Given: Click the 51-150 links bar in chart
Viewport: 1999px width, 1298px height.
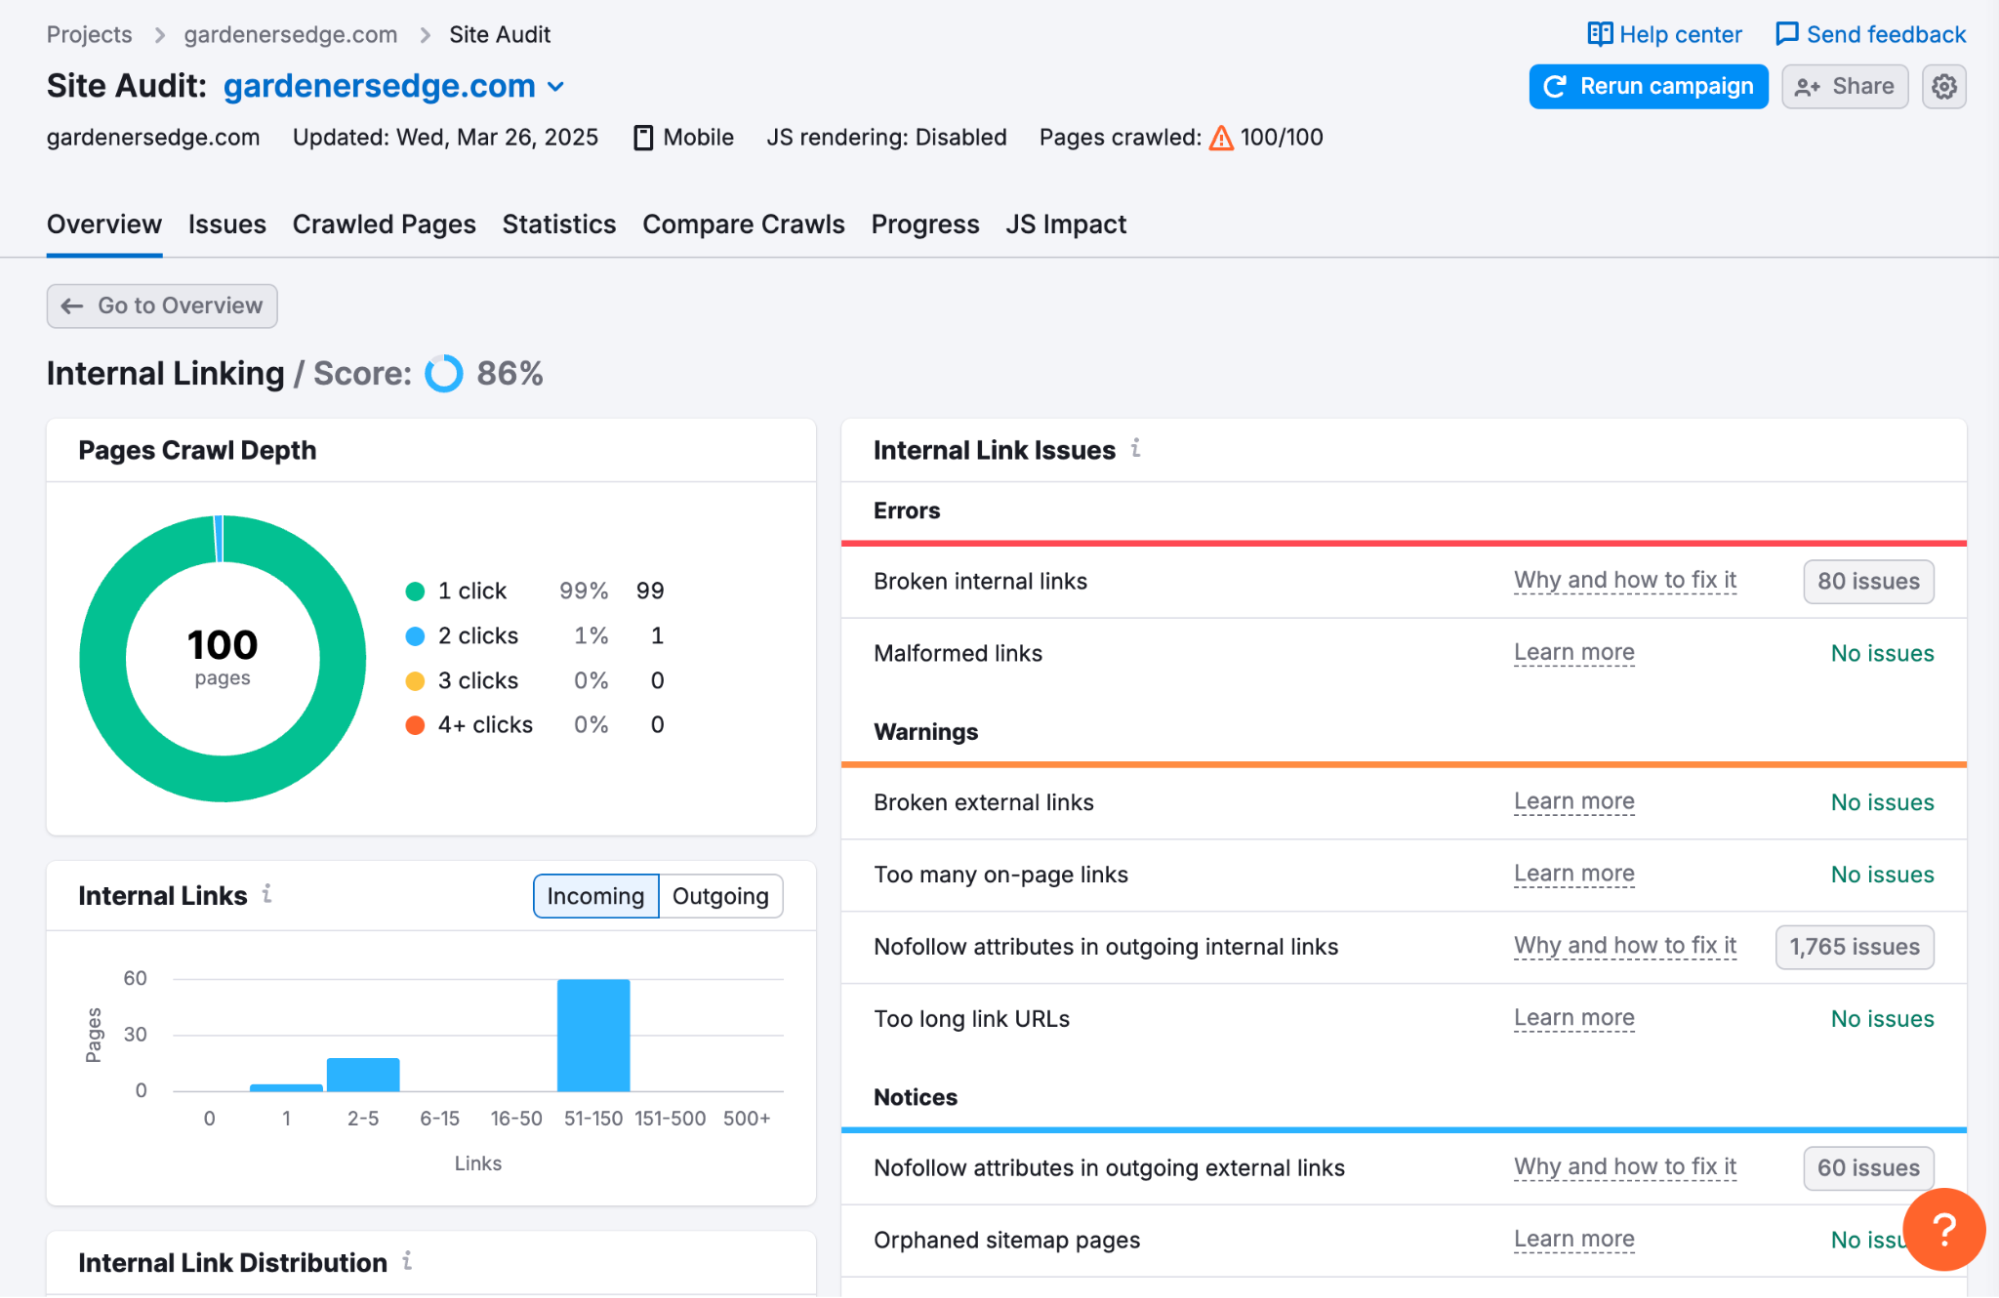Looking at the screenshot, I should click(x=593, y=1035).
